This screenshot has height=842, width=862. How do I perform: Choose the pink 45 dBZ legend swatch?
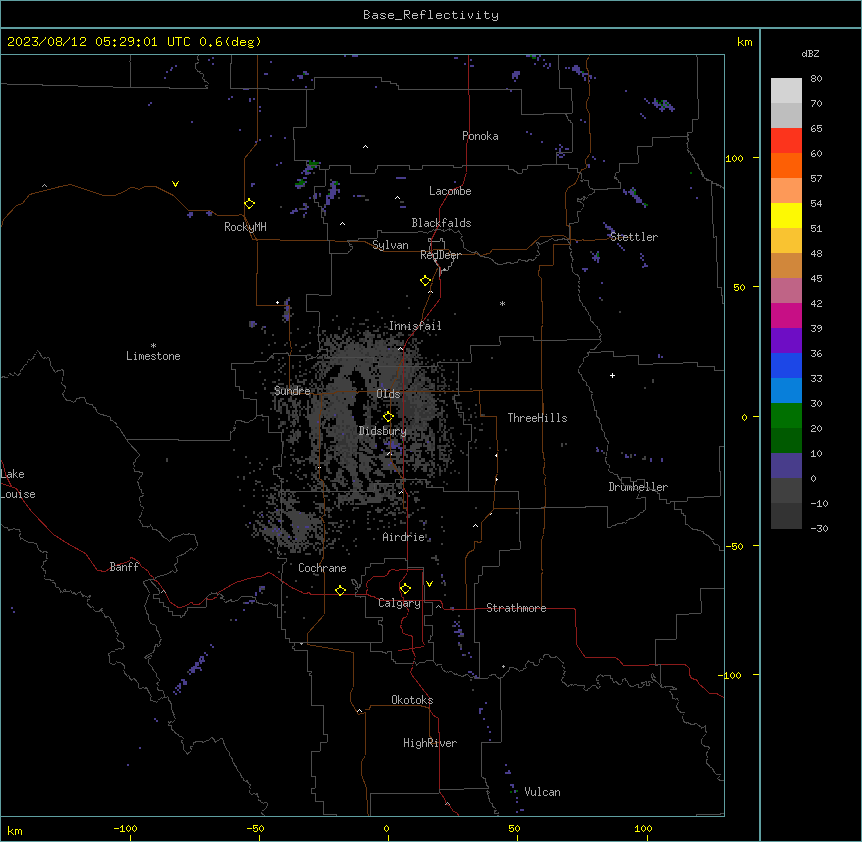click(x=786, y=291)
